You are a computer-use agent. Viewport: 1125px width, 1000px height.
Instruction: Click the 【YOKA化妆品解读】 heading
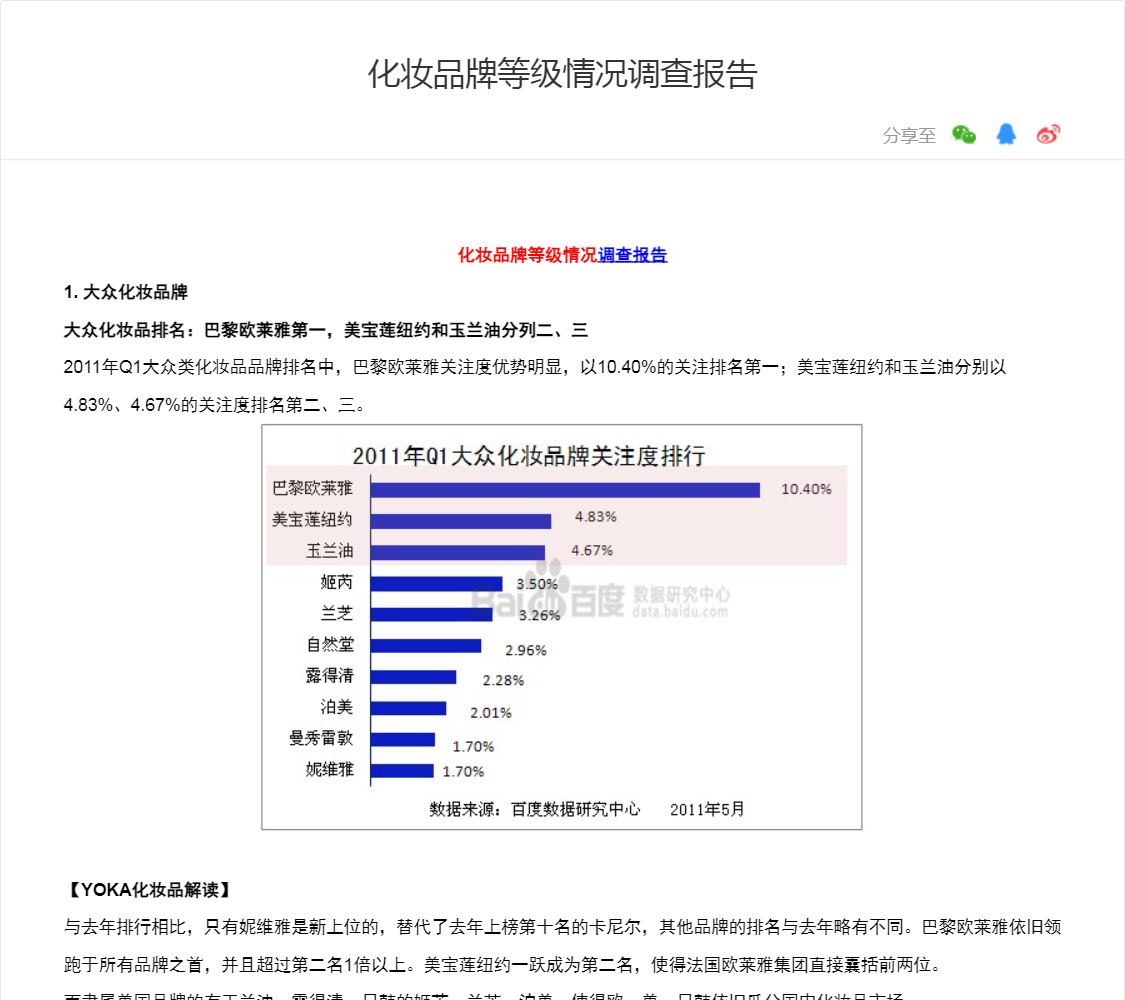tap(149, 890)
